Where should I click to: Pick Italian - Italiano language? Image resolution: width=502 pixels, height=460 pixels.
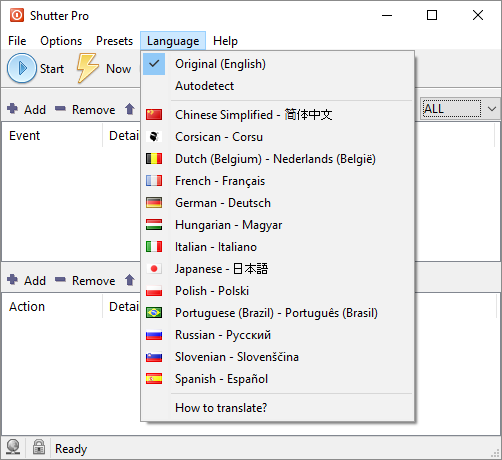pyautogui.click(x=277, y=247)
